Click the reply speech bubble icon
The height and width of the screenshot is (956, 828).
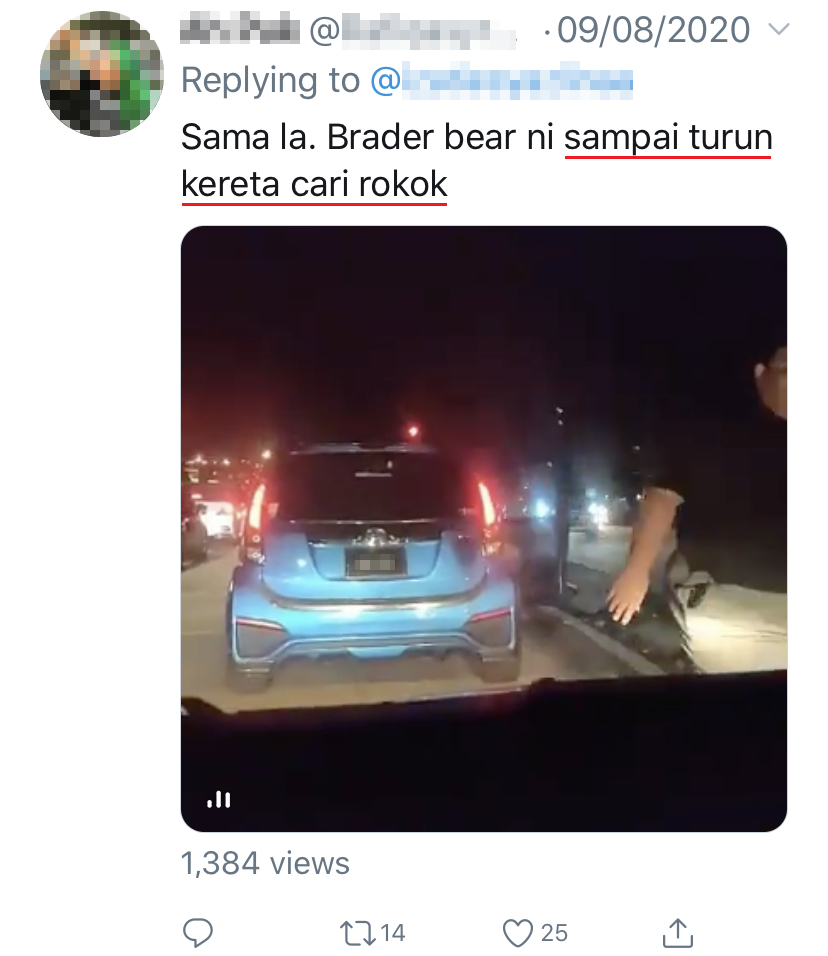coord(198,932)
